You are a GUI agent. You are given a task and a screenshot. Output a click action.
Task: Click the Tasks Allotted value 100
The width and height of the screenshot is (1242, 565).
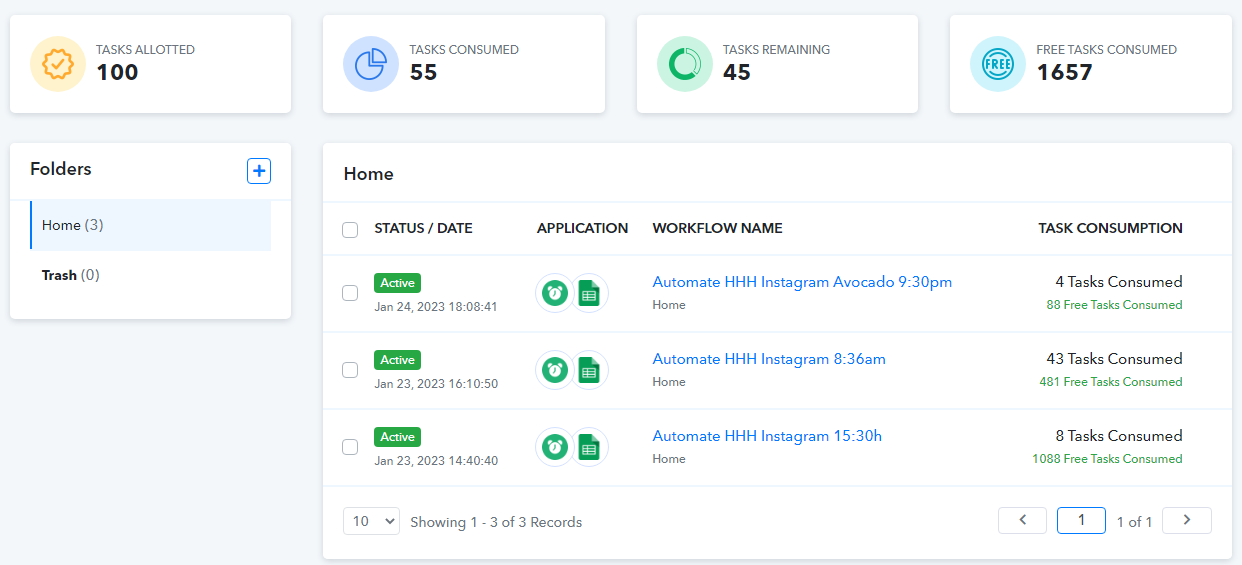117,72
